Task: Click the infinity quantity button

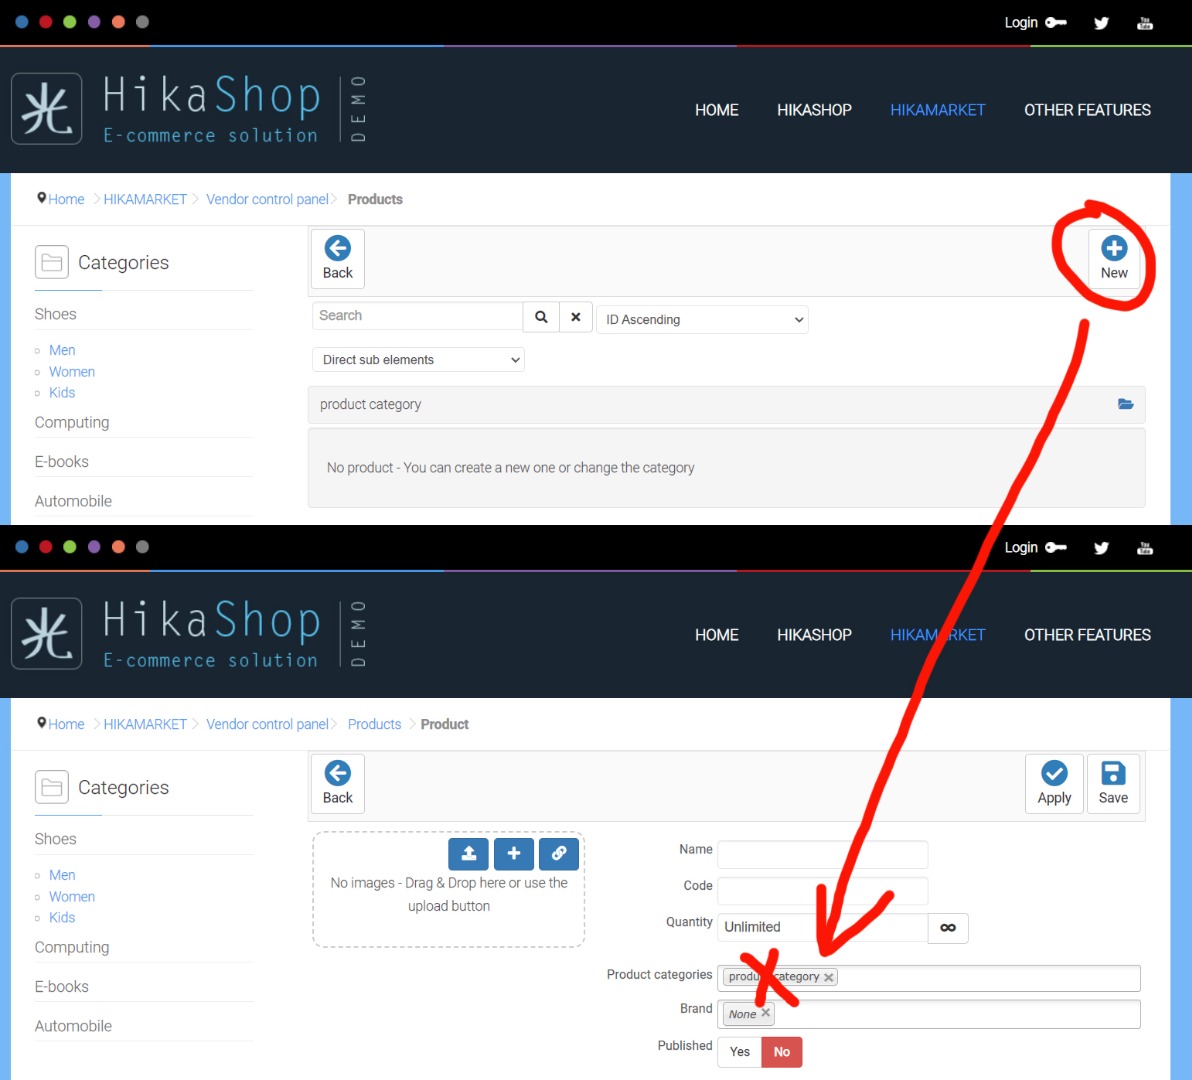Action: [x=948, y=928]
